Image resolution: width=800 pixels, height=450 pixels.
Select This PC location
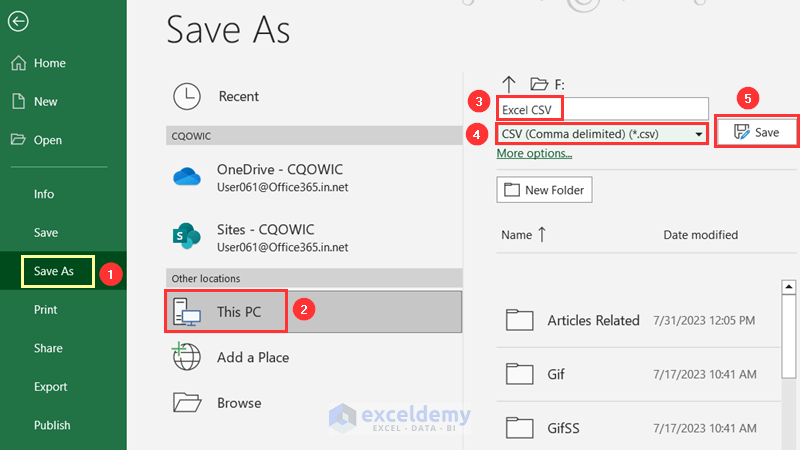click(x=314, y=312)
